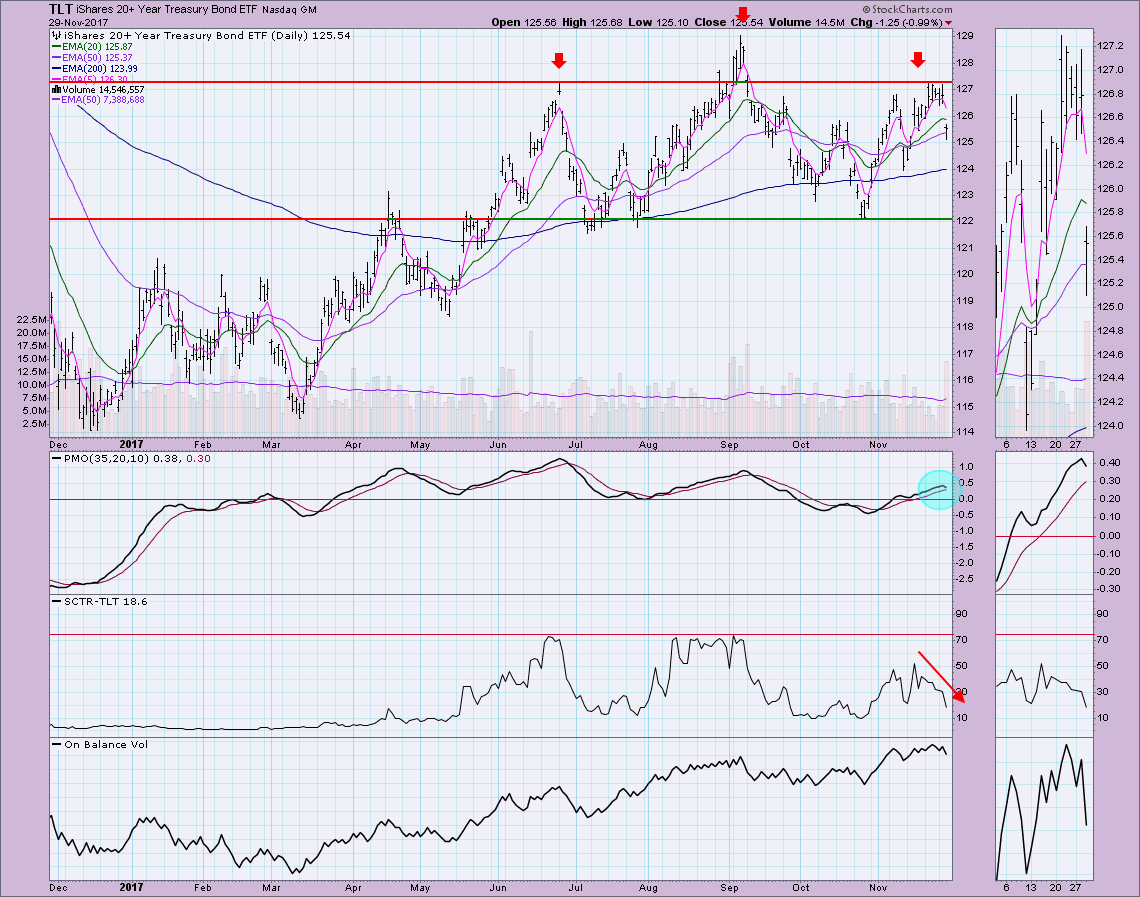Select the "Low 125.10" header value
The height and width of the screenshot is (897, 1140).
pos(658,23)
